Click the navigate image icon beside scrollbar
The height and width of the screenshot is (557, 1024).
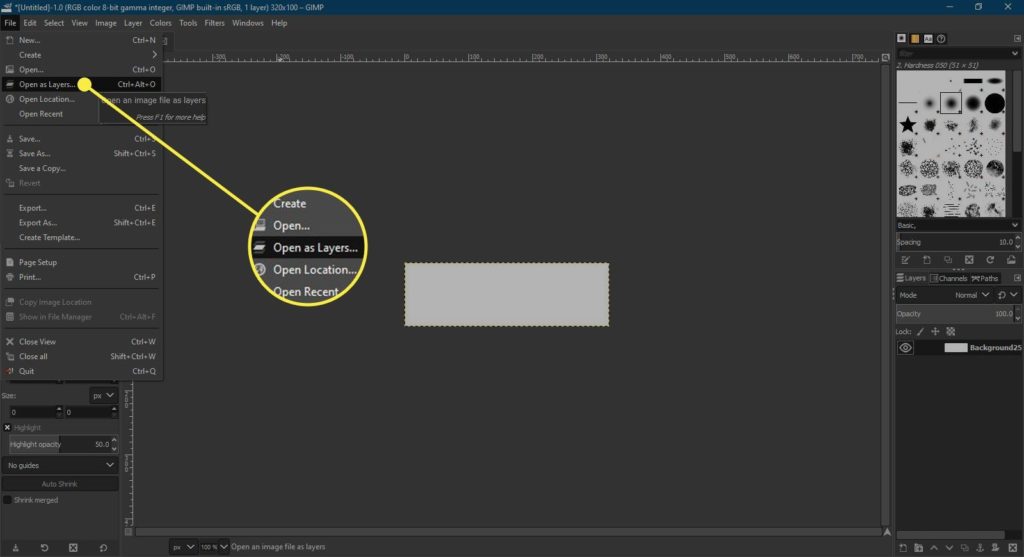click(887, 532)
